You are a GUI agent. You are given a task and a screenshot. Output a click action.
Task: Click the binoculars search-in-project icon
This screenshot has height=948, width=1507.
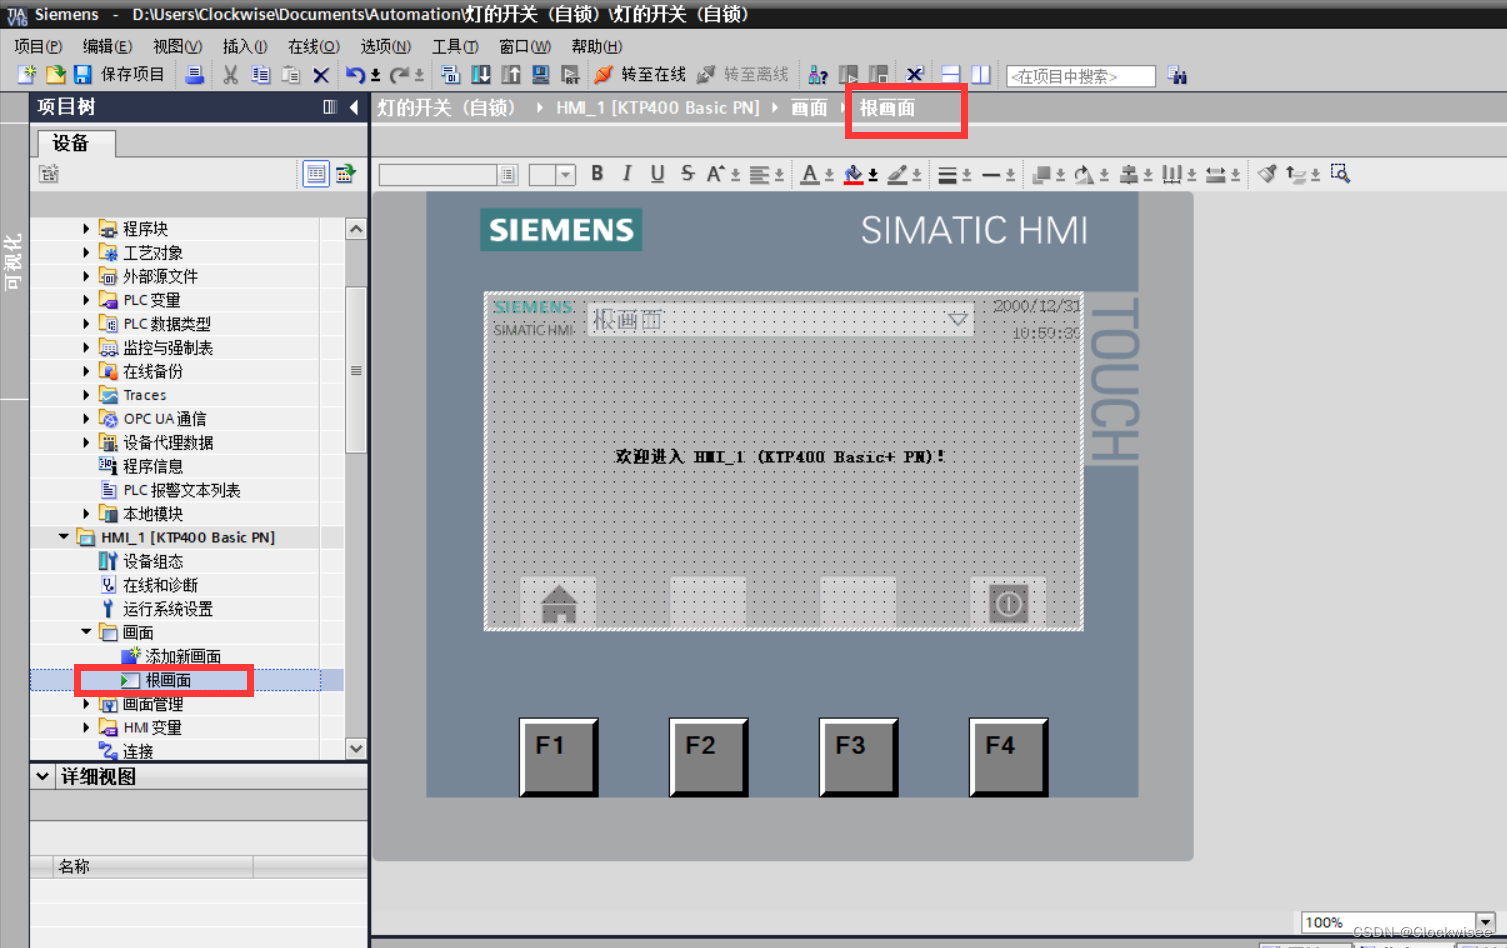tap(1177, 75)
